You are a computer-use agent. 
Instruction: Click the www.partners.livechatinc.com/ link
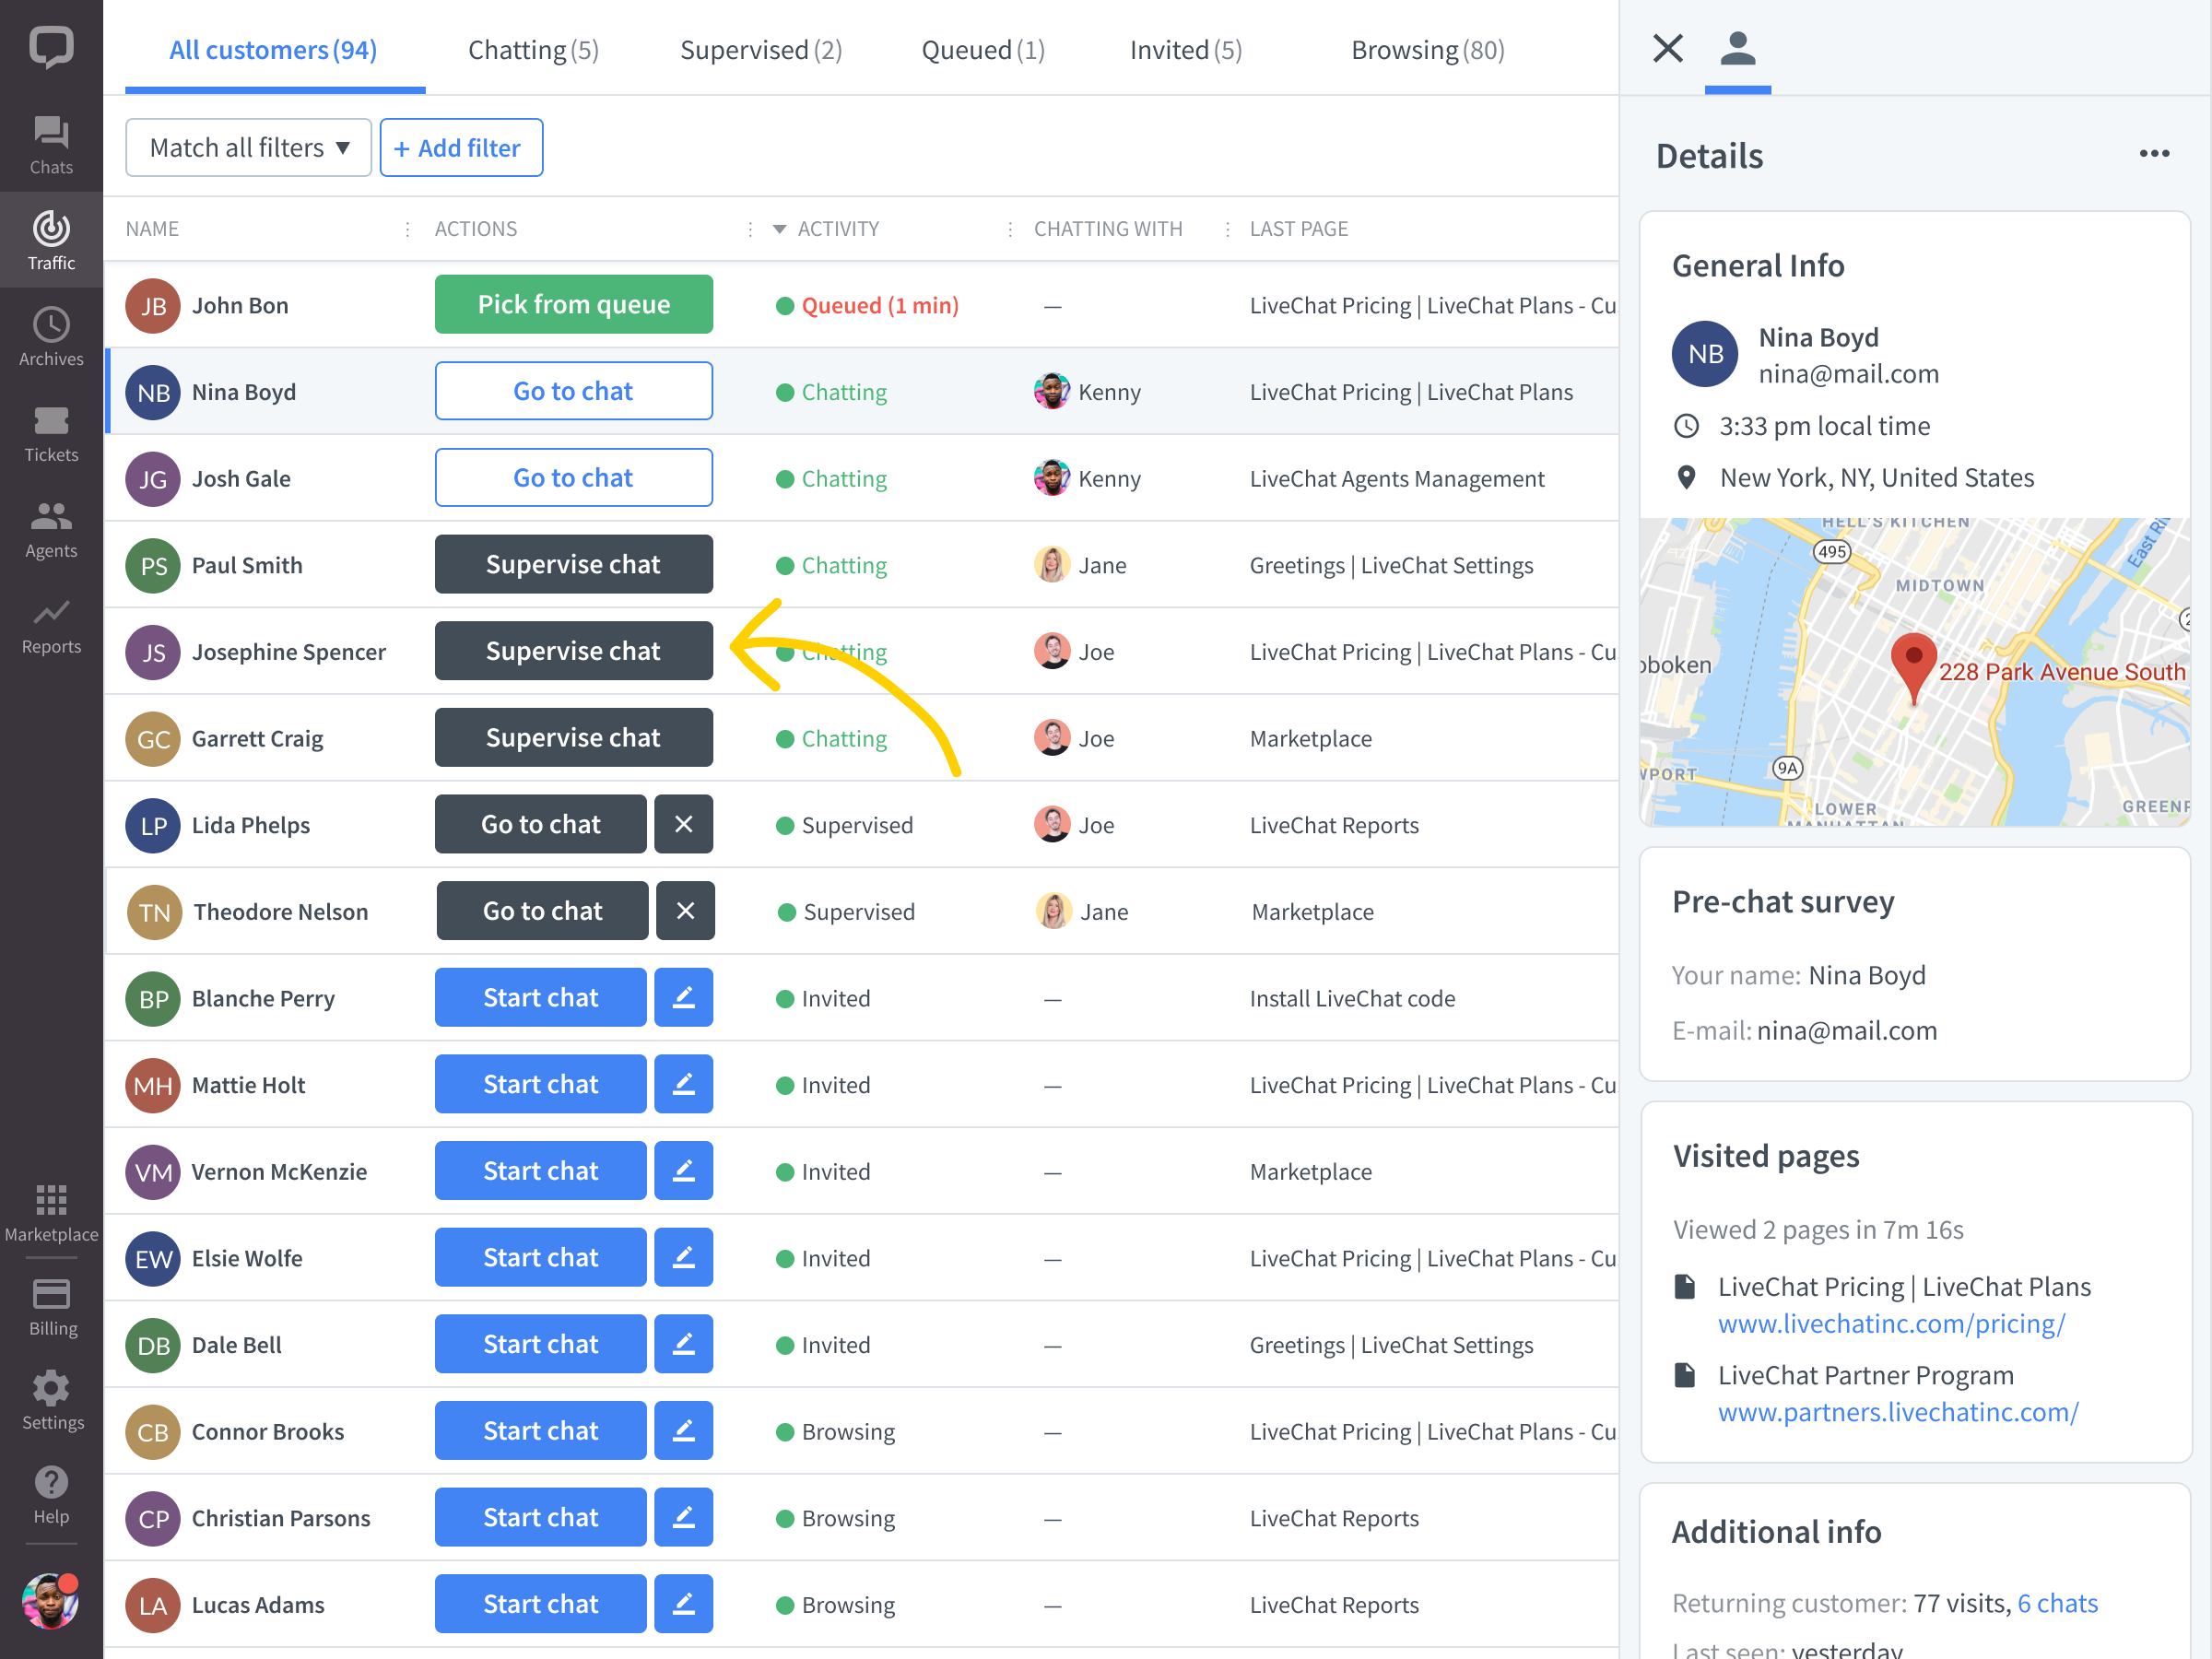click(x=1899, y=1413)
